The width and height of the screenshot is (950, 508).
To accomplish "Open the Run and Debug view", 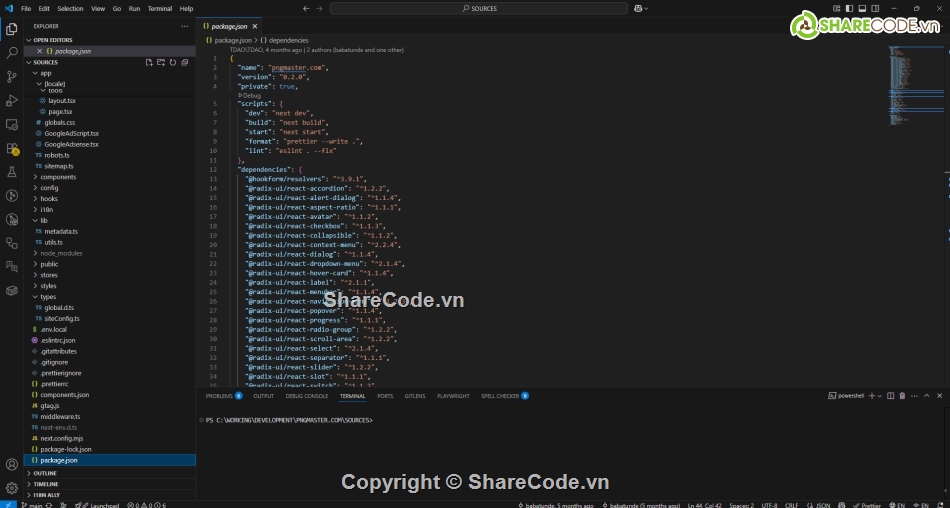I will click(12, 101).
